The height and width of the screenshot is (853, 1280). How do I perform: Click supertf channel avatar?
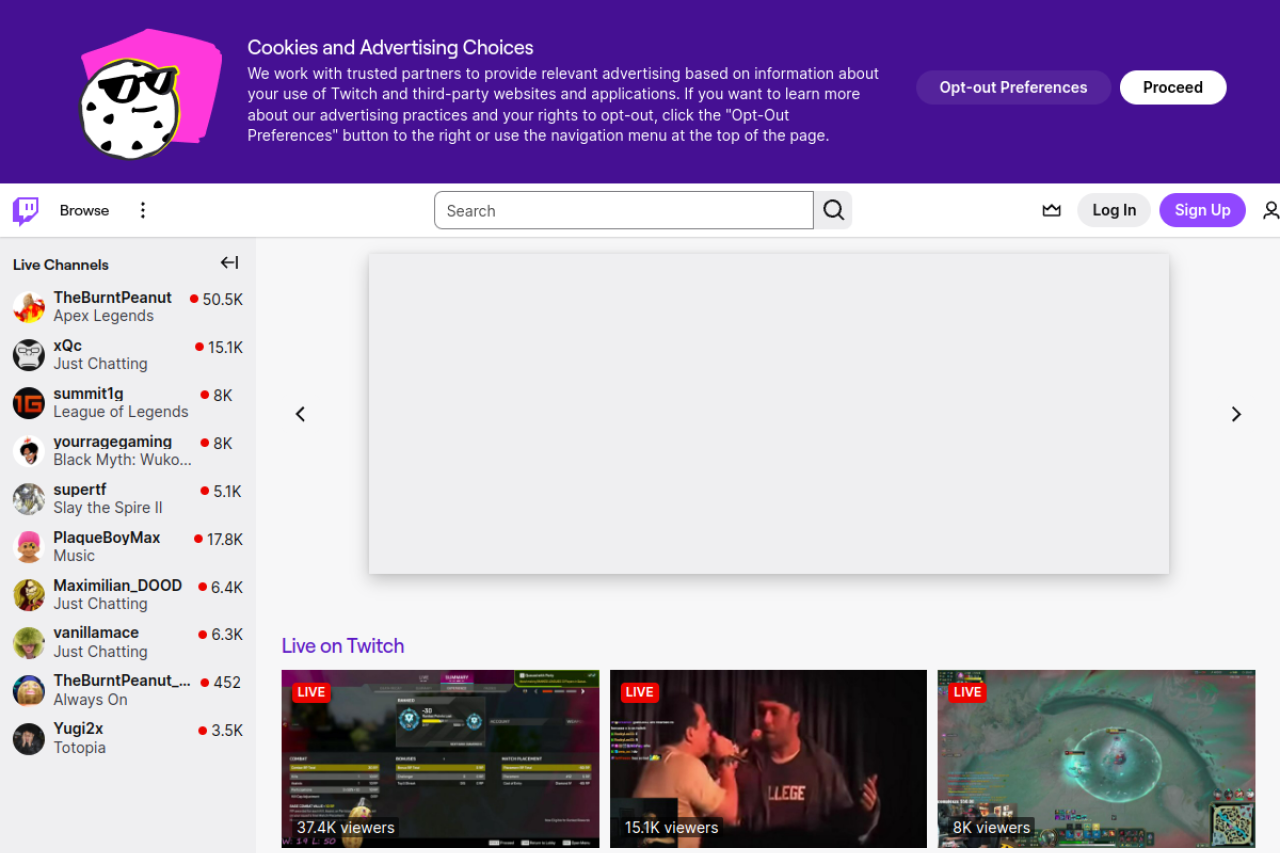point(29,499)
